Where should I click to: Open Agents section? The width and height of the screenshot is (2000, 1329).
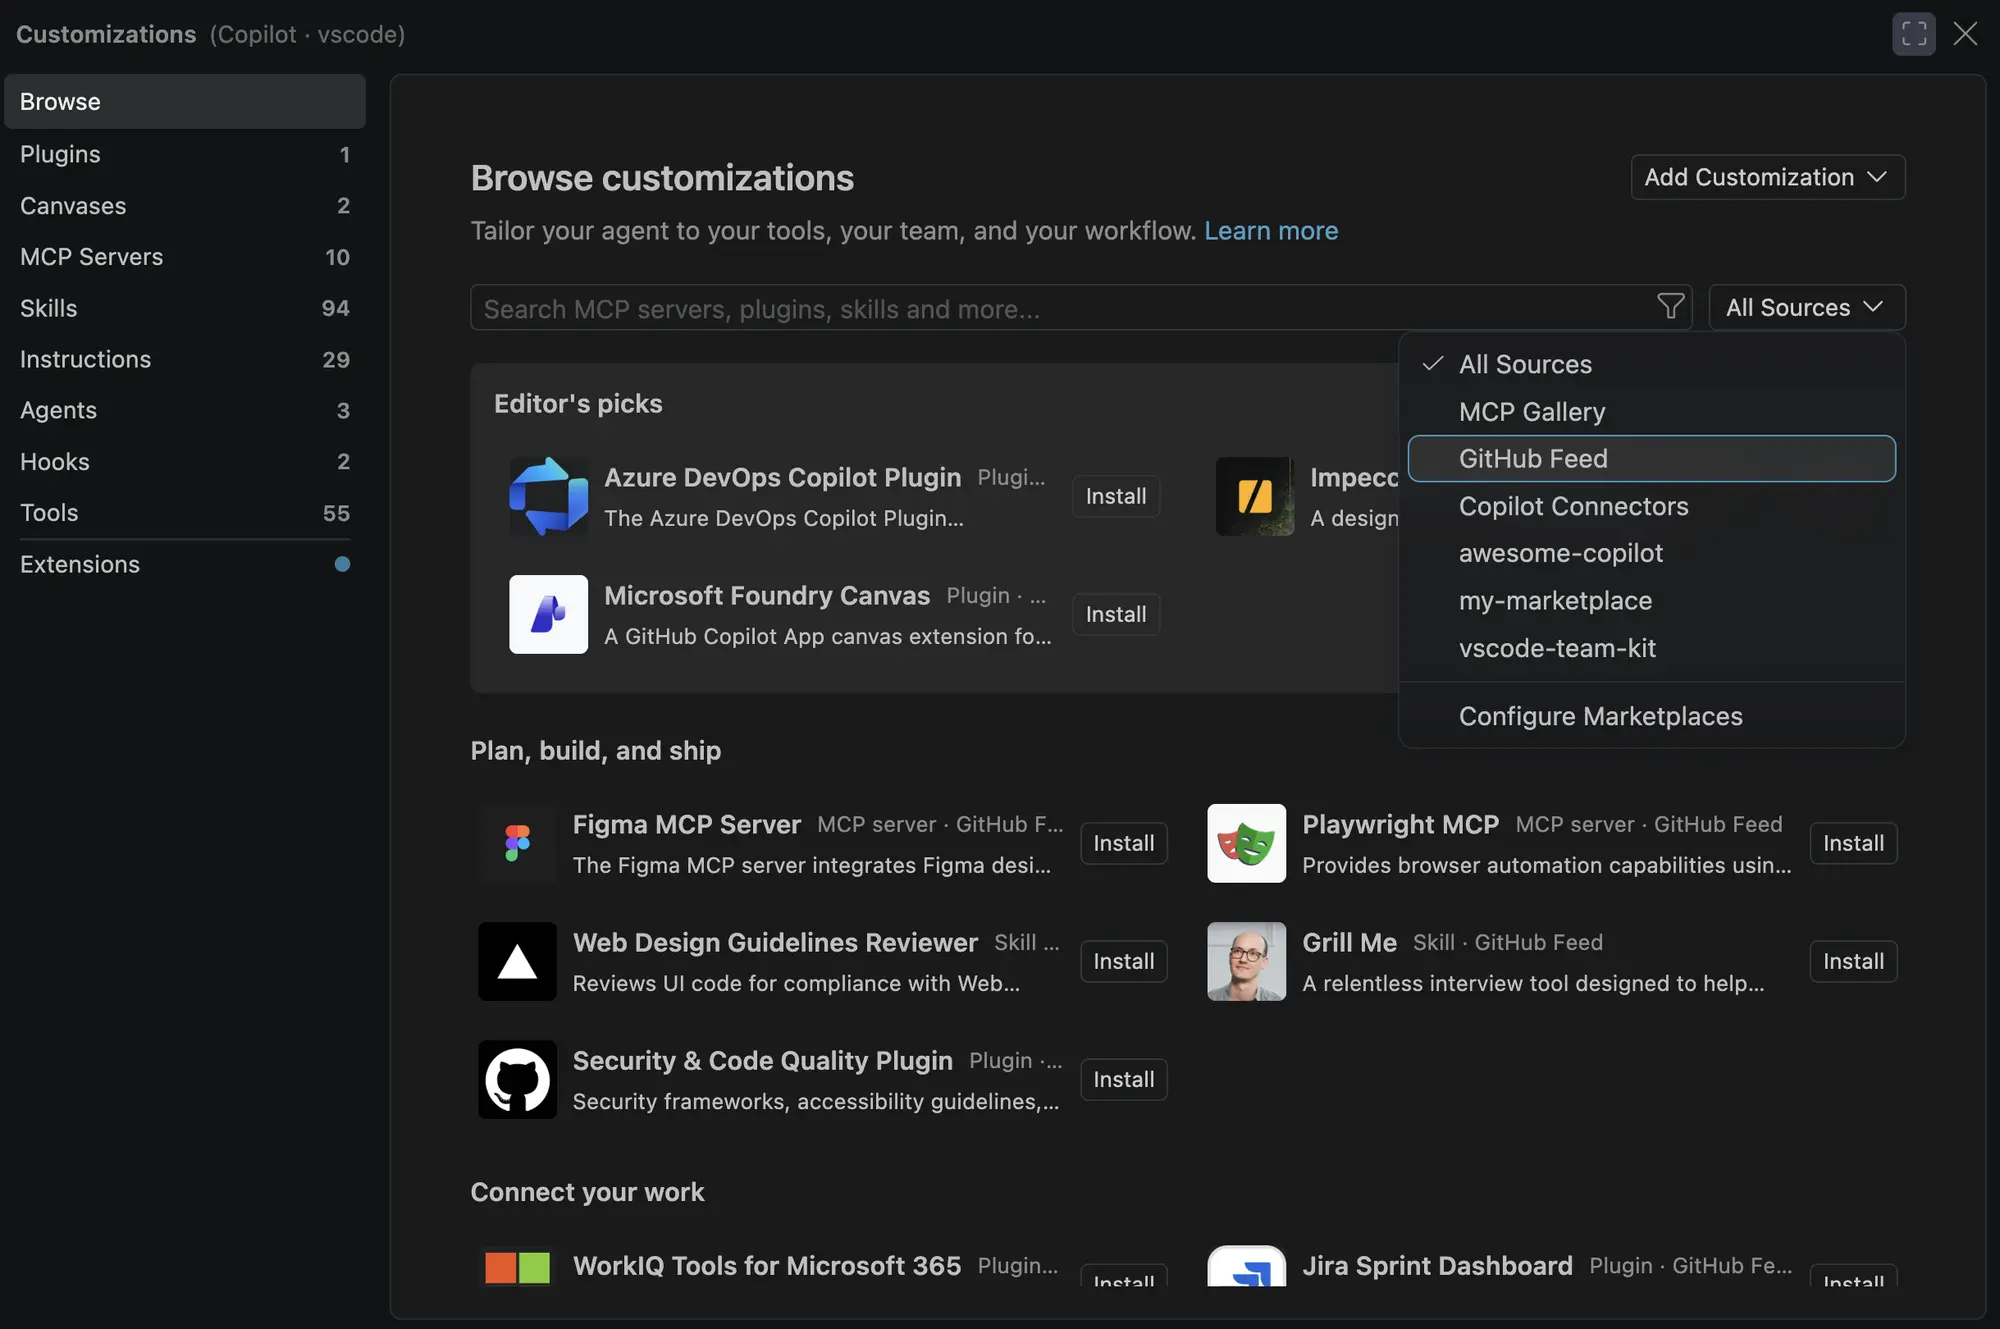(x=185, y=410)
